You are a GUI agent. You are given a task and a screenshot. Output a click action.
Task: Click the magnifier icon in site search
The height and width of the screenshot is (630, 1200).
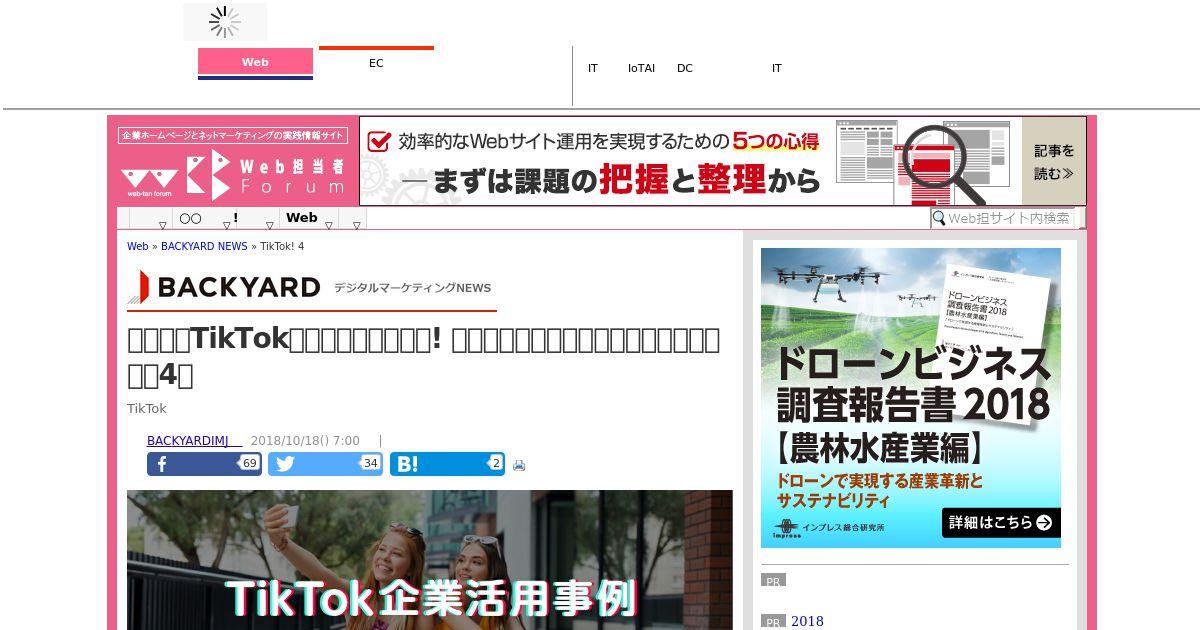tap(939, 218)
